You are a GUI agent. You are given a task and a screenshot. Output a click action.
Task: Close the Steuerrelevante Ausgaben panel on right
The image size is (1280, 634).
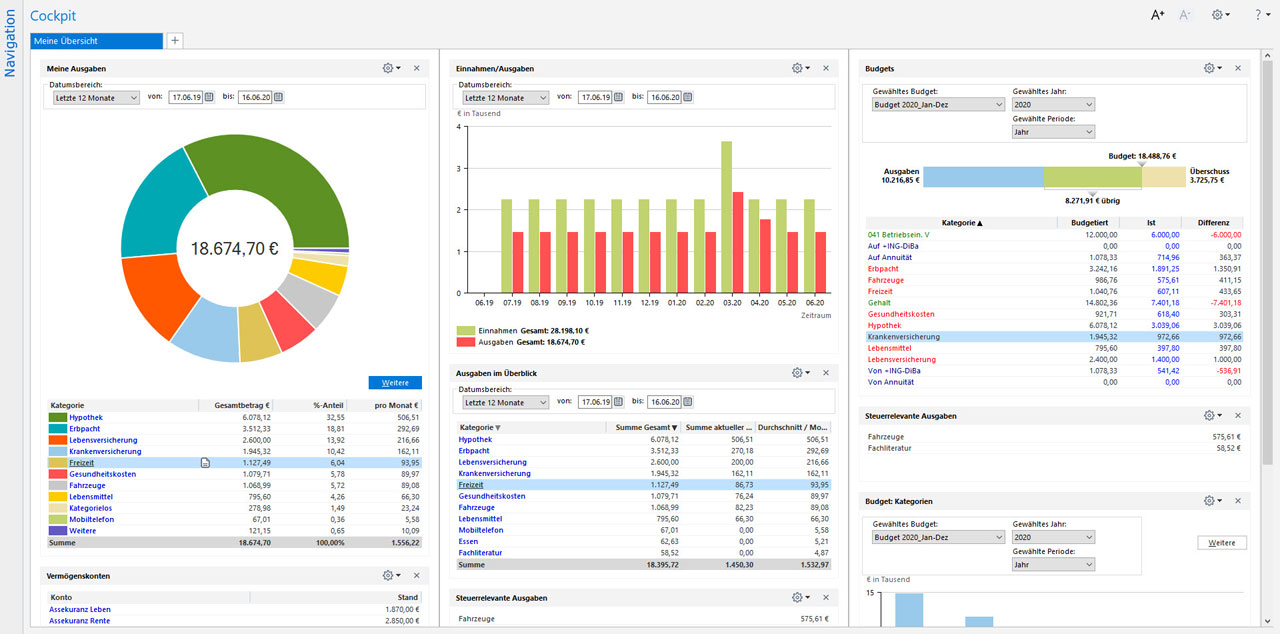pyautogui.click(x=1238, y=415)
